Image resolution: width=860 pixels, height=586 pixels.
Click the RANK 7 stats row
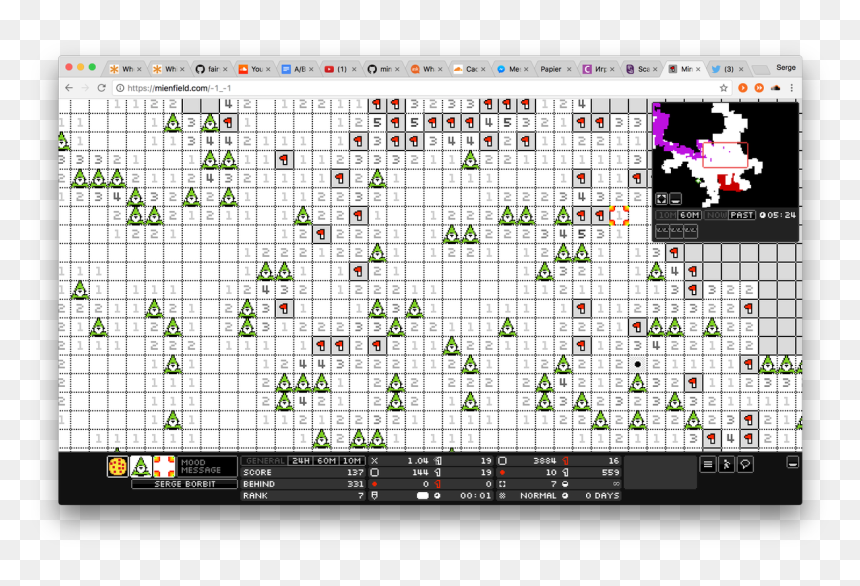(x=303, y=495)
